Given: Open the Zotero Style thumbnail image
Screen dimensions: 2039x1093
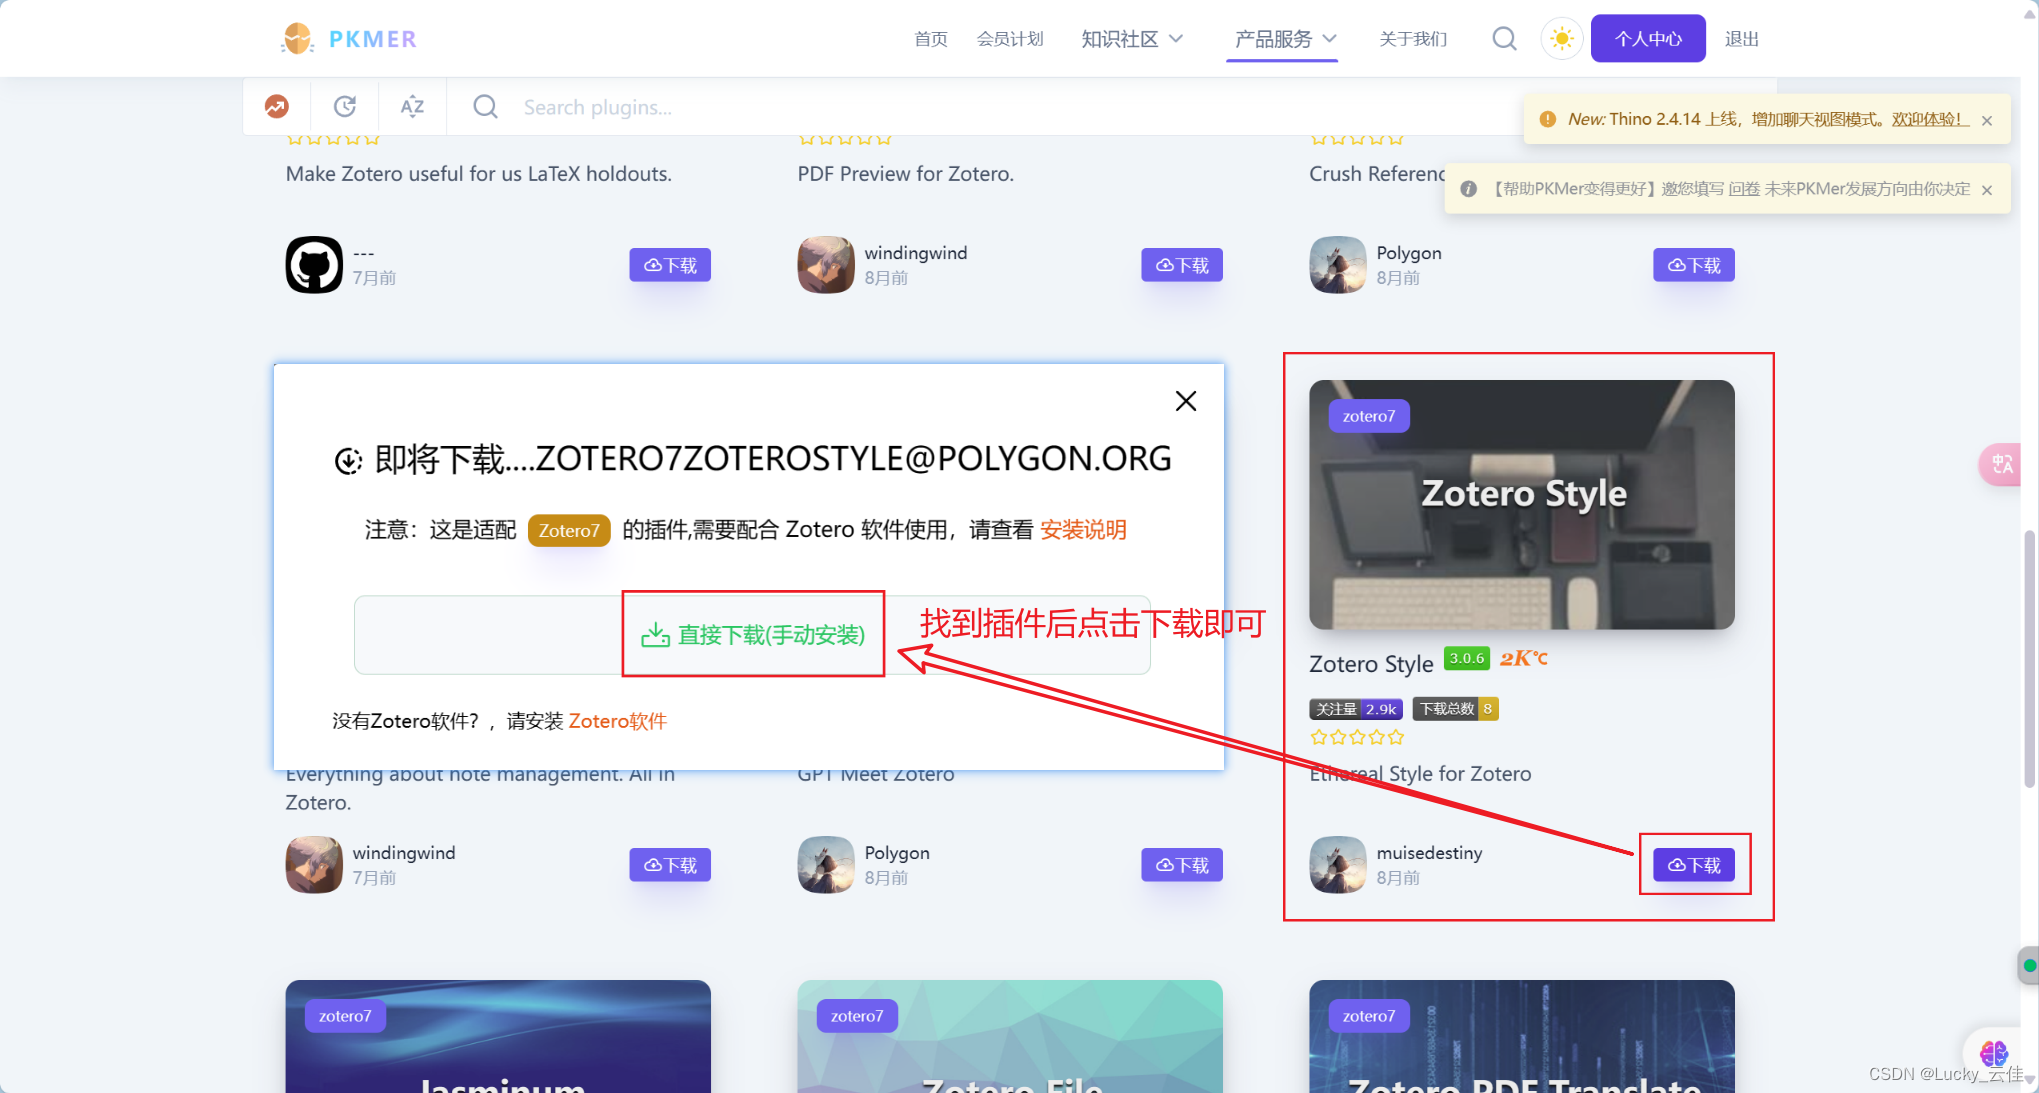Looking at the screenshot, I should click(1522, 505).
